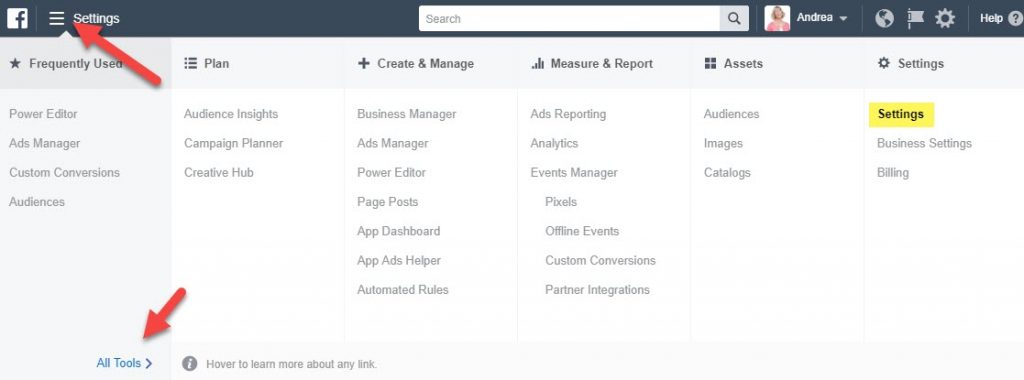
Task: Click the search magnifier button
Action: click(734, 18)
